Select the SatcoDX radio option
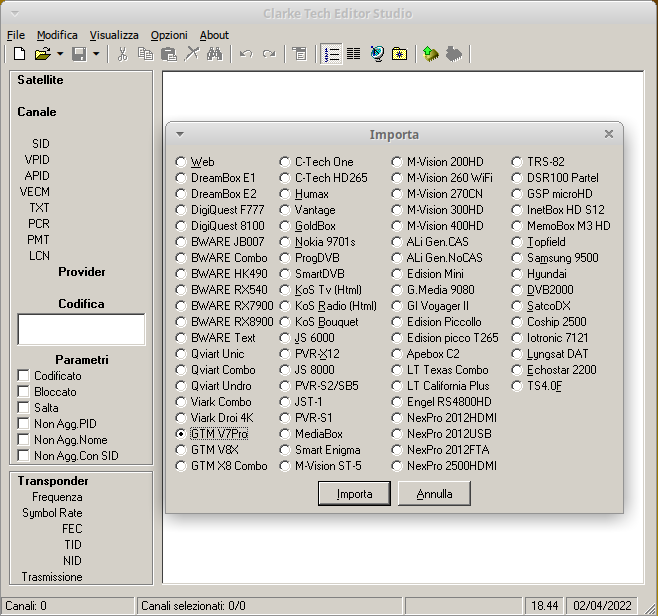 point(517,306)
